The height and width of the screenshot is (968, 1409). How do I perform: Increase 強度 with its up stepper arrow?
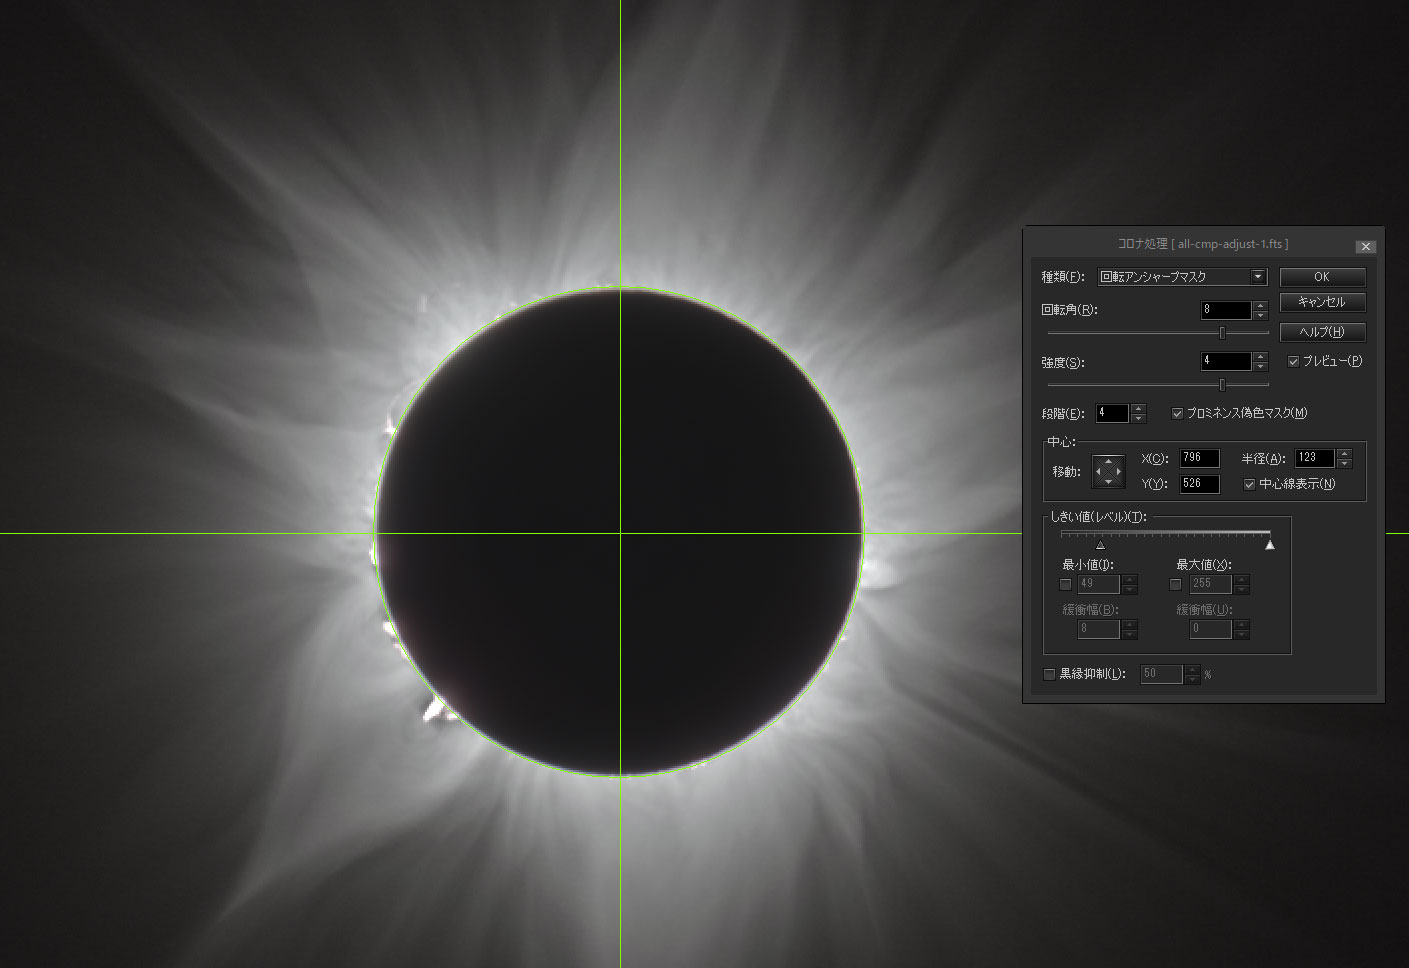[1260, 356]
